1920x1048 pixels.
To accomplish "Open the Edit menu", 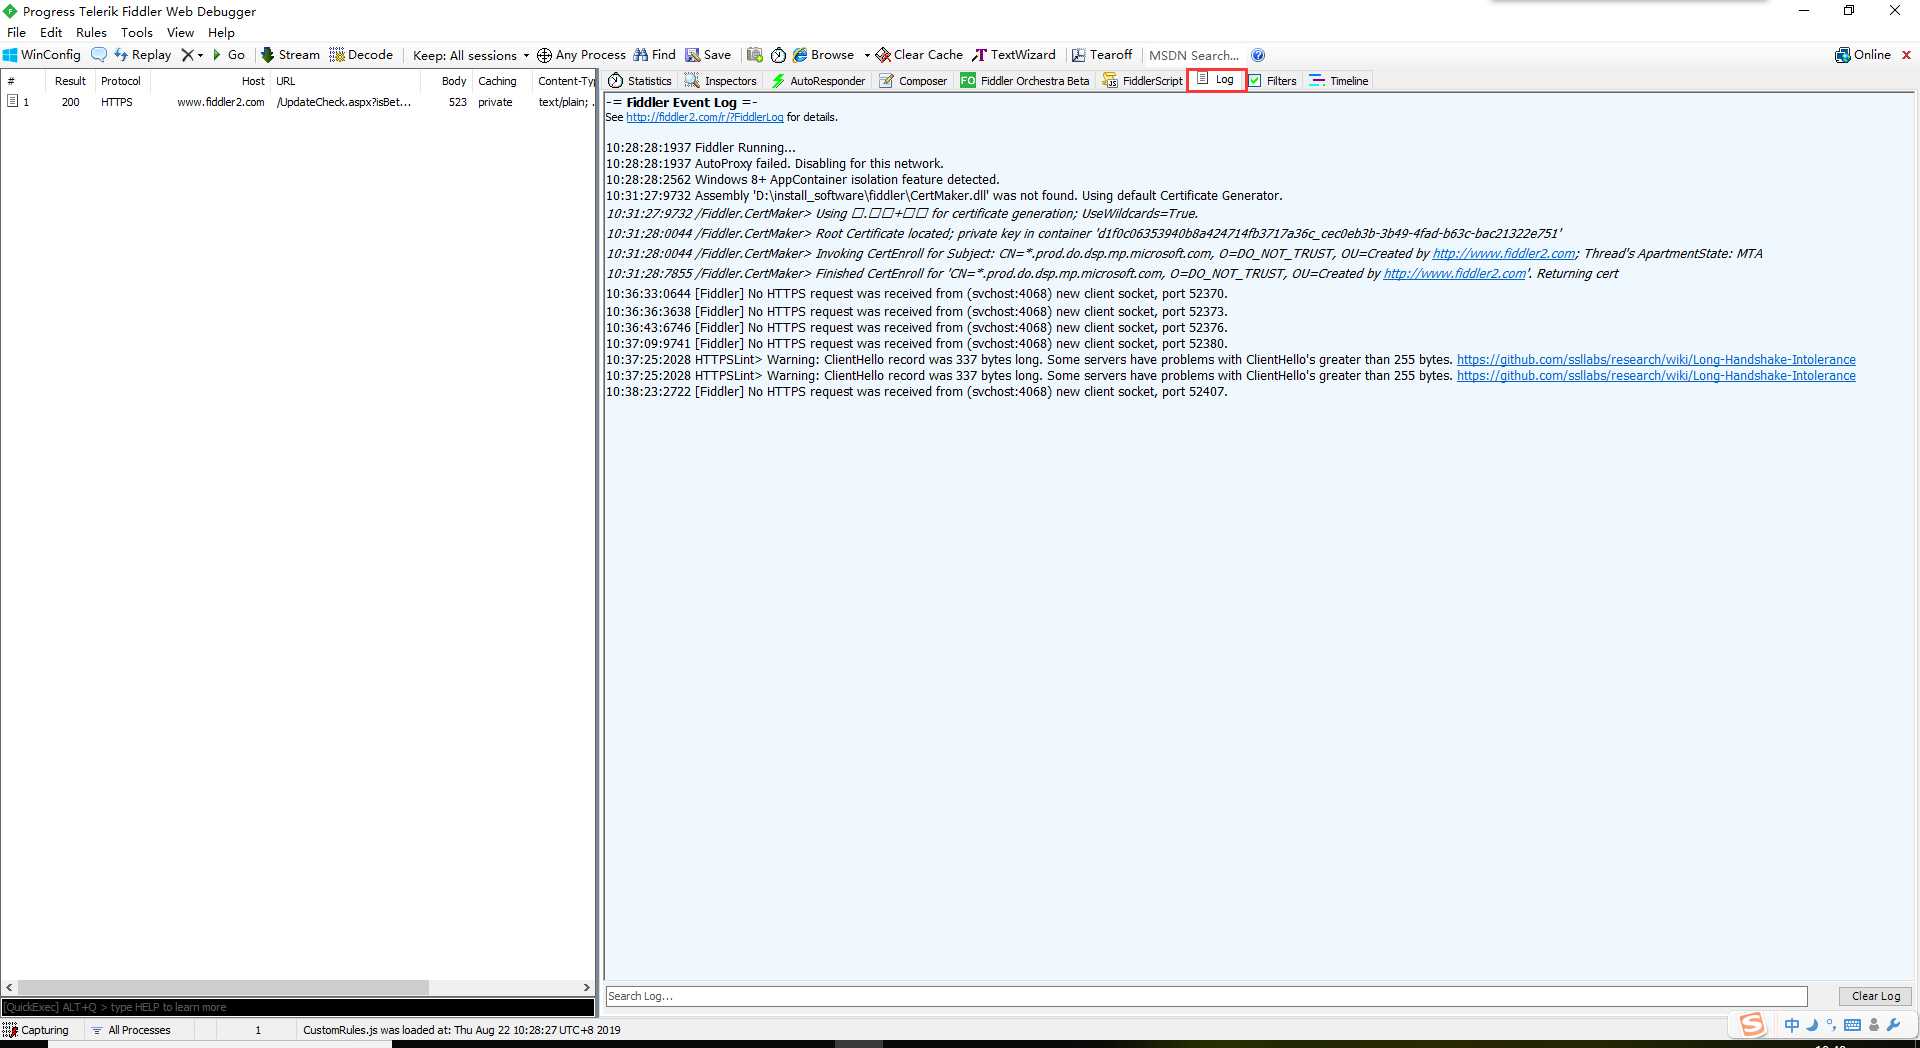I will pos(51,32).
